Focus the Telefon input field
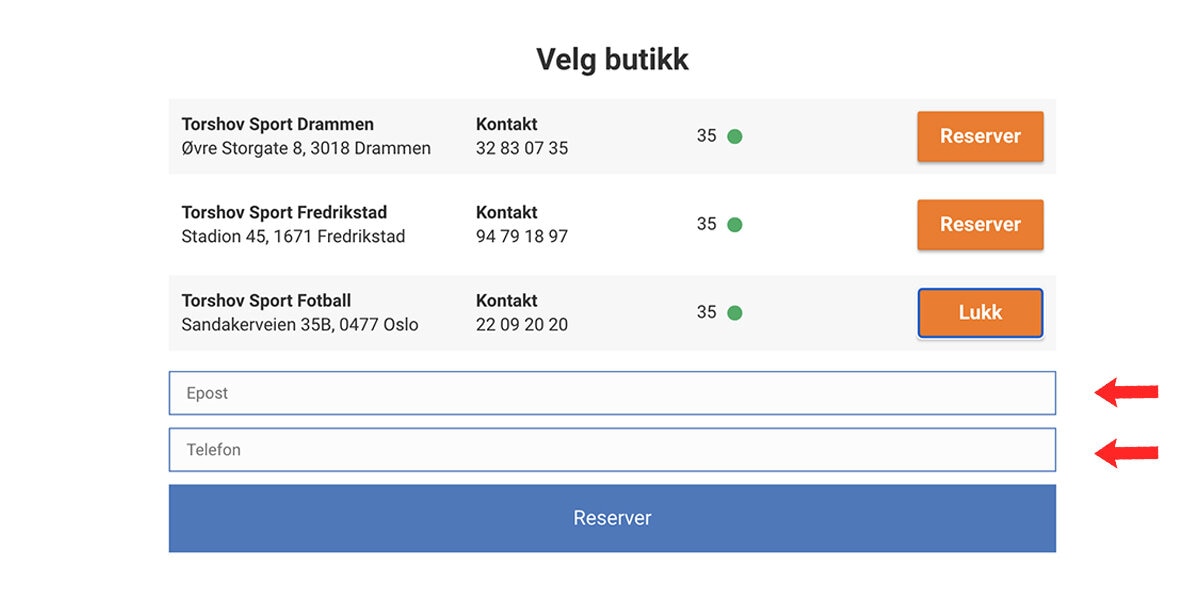The height and width of the screenshot is (600, 1200). (x=612, y=450)
